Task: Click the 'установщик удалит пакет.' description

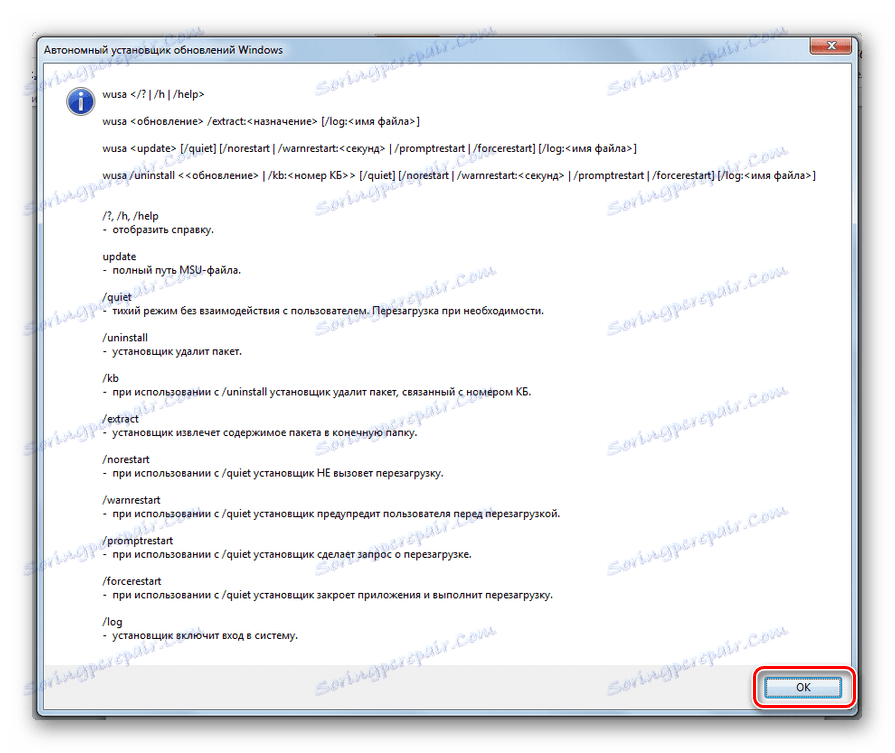Action: [x=172, y=351]
